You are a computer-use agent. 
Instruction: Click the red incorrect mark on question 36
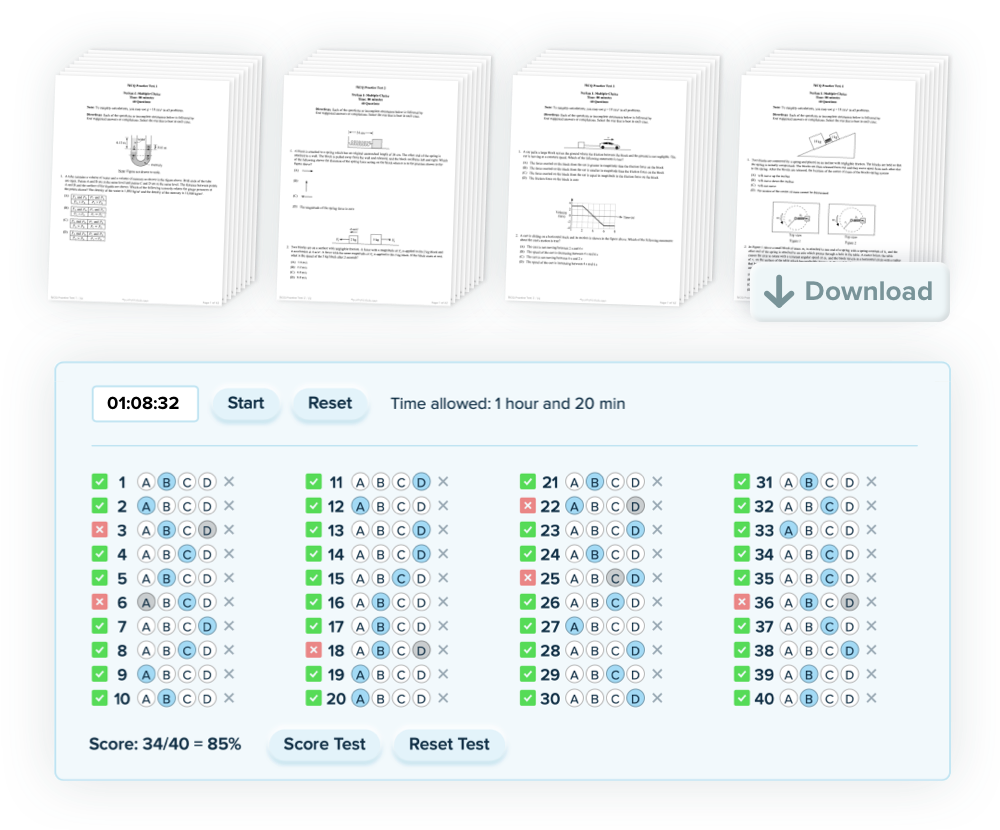742,602
